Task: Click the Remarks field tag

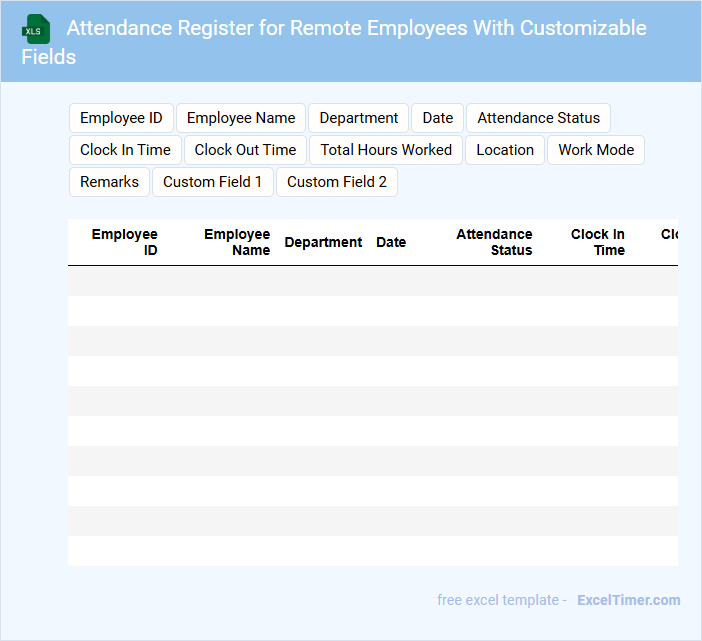Action: tap(109, 182)
